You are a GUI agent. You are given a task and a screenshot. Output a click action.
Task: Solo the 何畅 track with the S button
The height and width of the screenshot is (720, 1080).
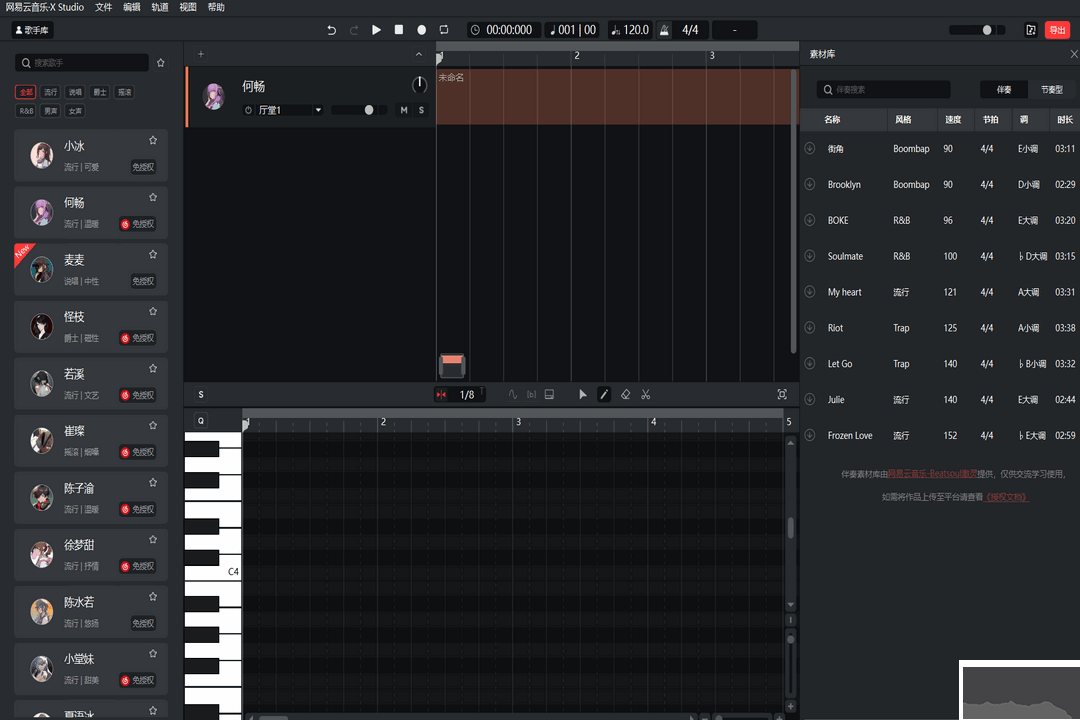pos(421,110)
